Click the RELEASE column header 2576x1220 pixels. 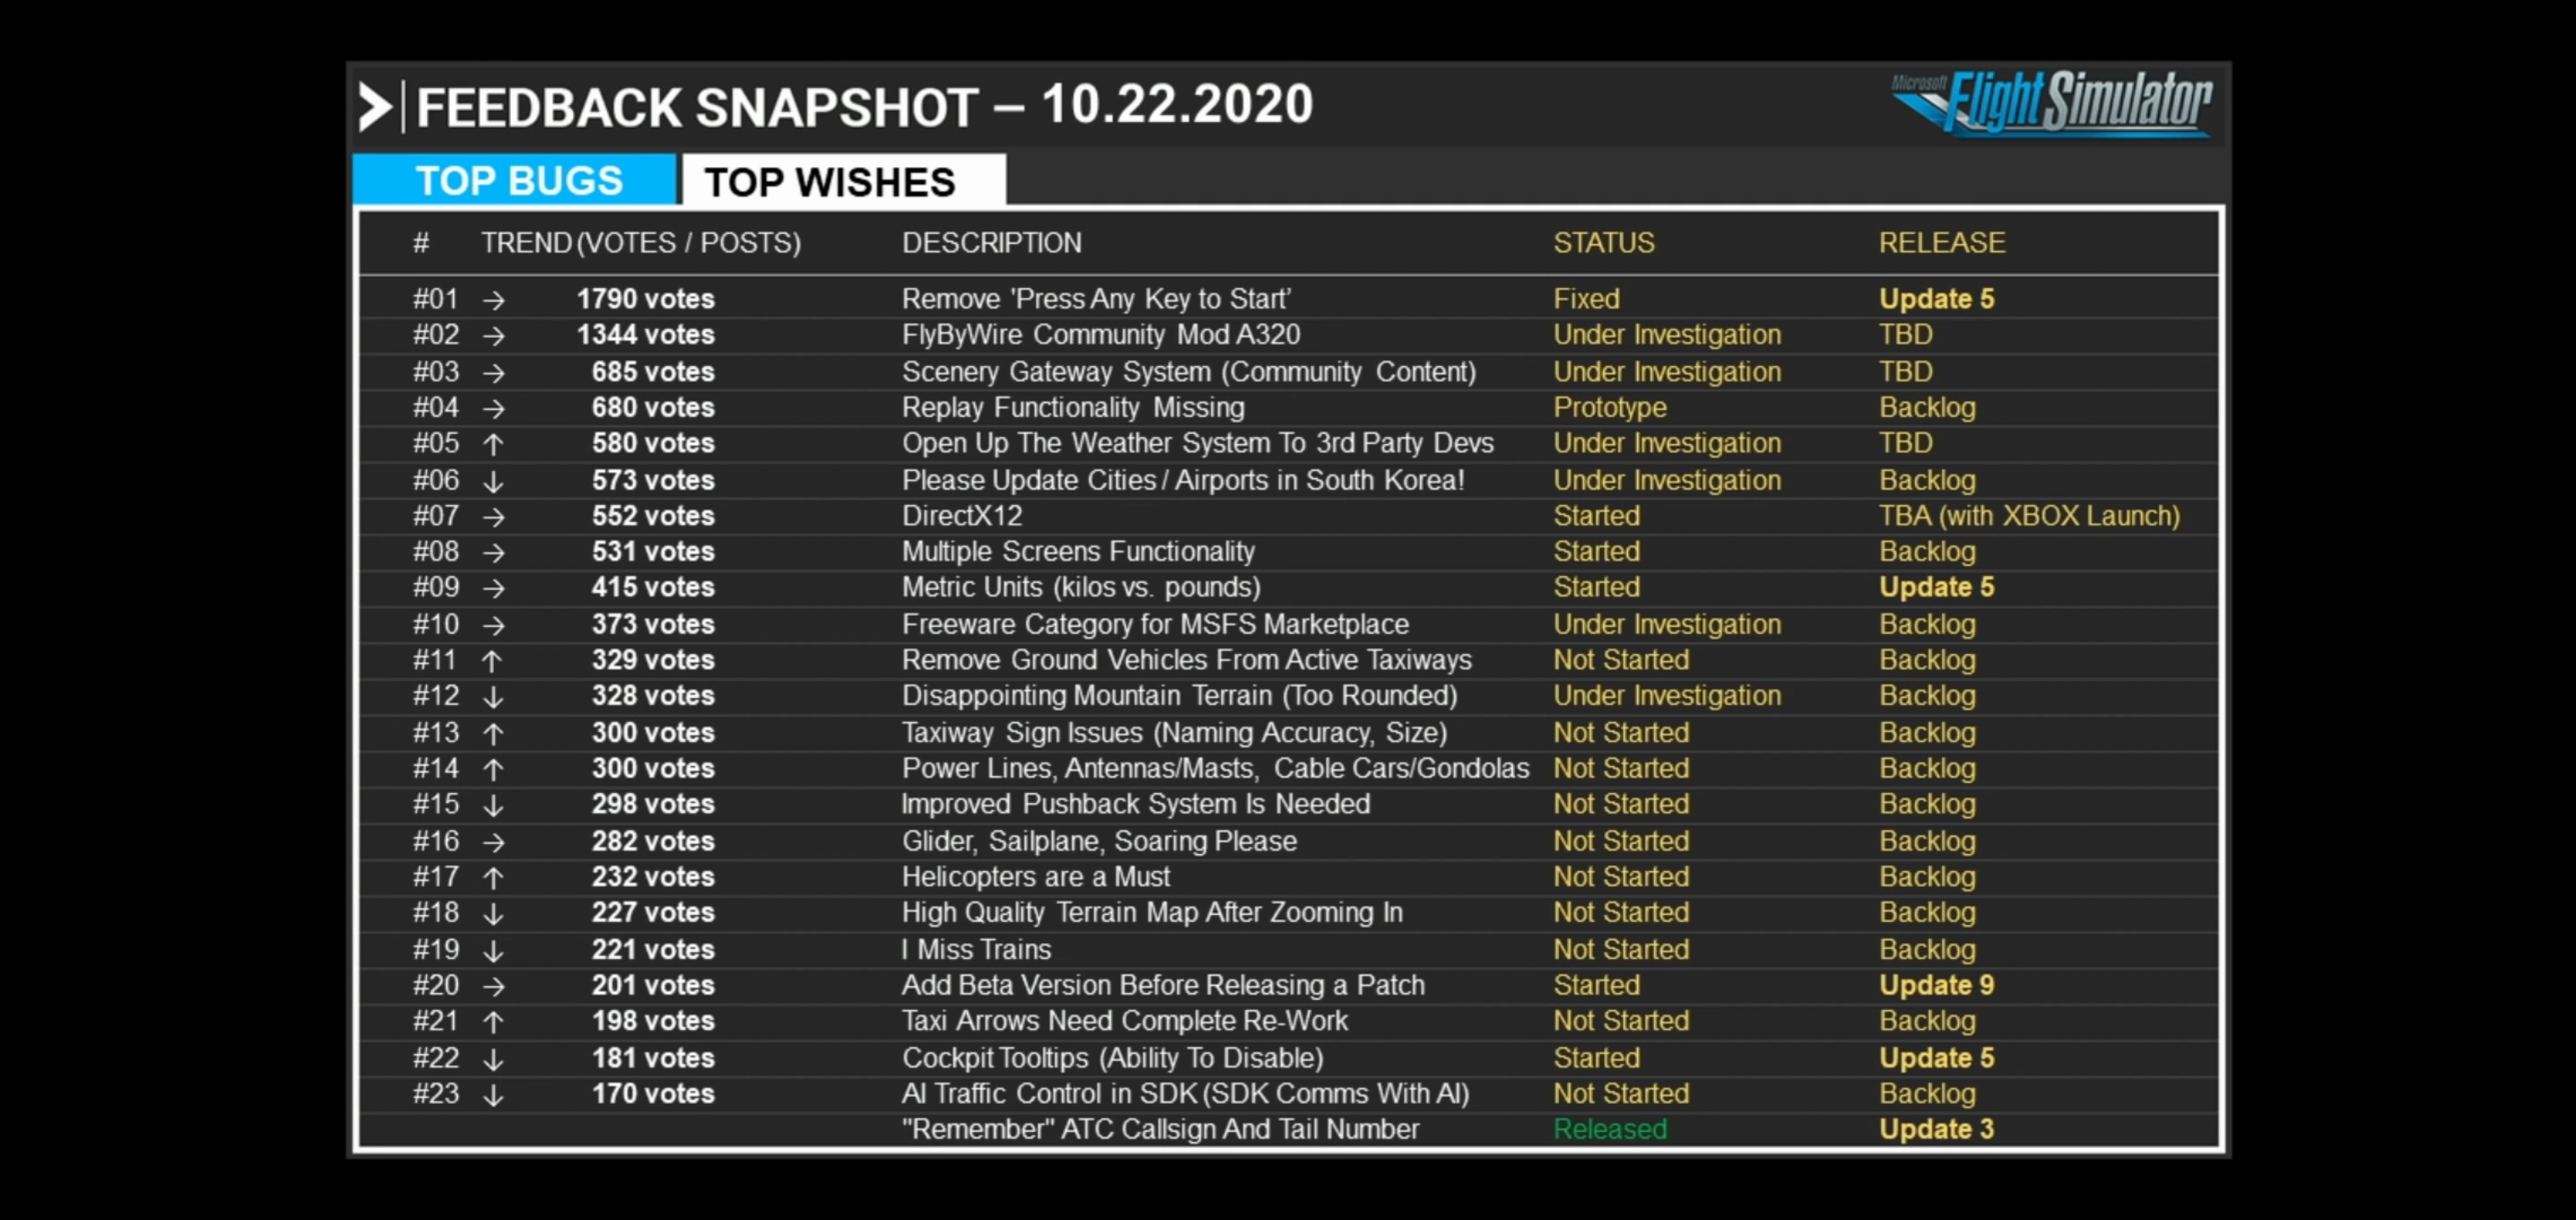coord(1941,243)
